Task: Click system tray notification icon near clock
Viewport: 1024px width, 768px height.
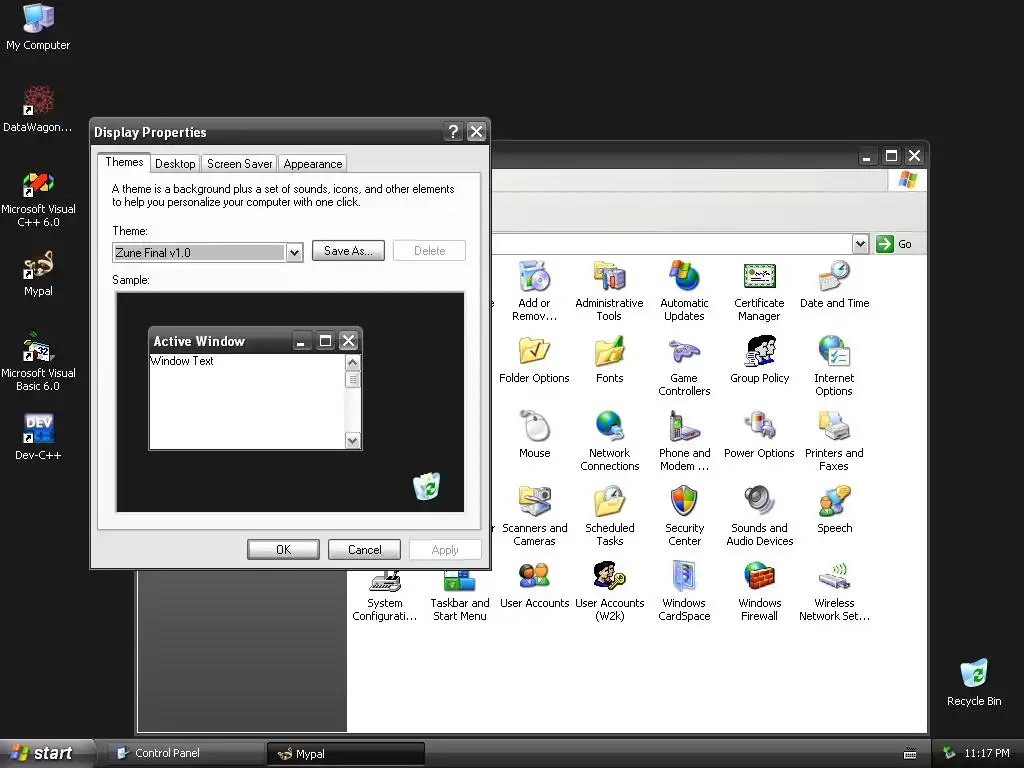Action: tap(950, 754)
